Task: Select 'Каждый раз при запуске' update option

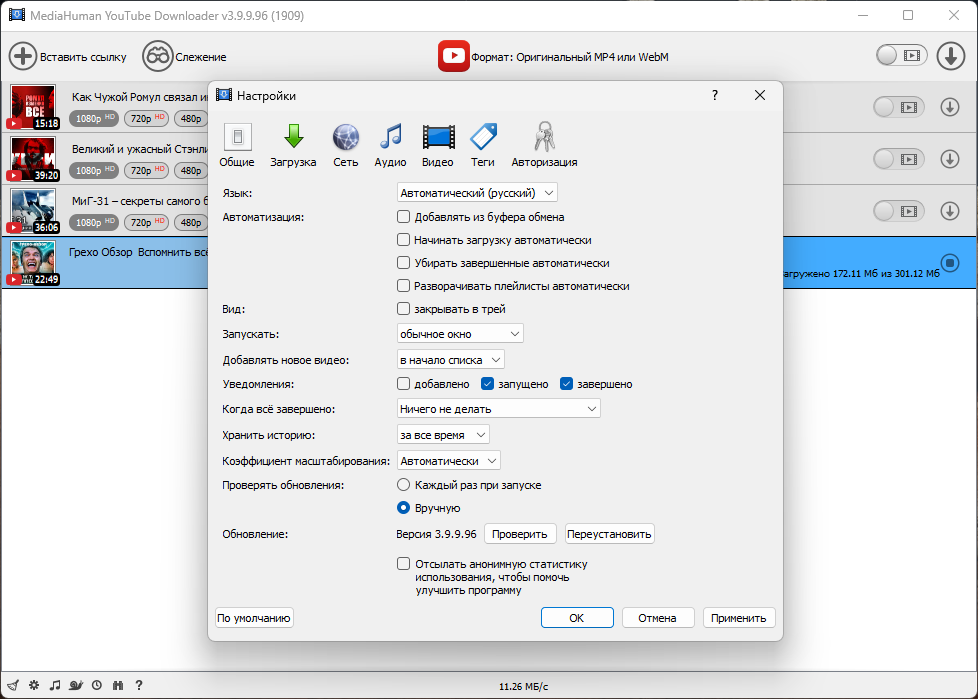Action: click(x=403, y=484)
